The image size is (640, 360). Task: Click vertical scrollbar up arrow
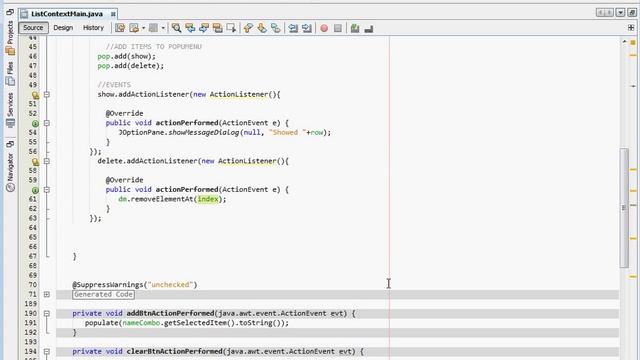click(624, 42)
